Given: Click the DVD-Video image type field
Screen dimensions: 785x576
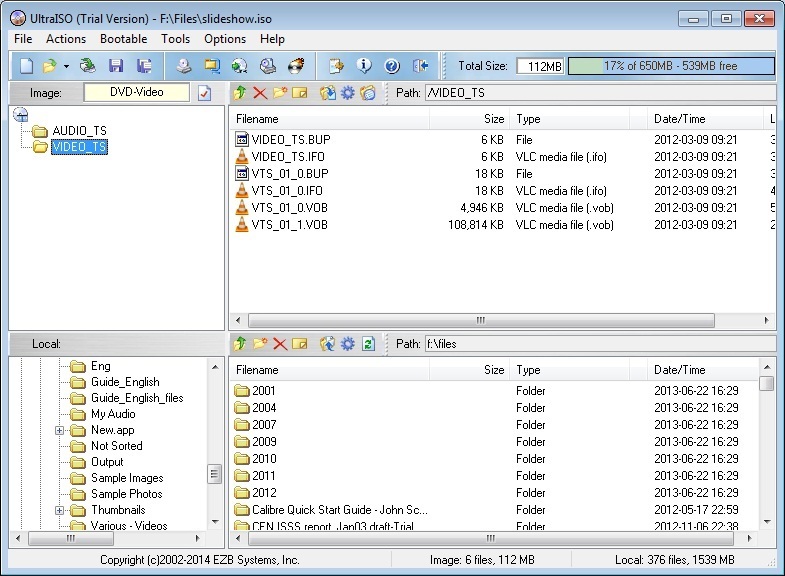Looking at the screenshot, I should tap(137, 92).
